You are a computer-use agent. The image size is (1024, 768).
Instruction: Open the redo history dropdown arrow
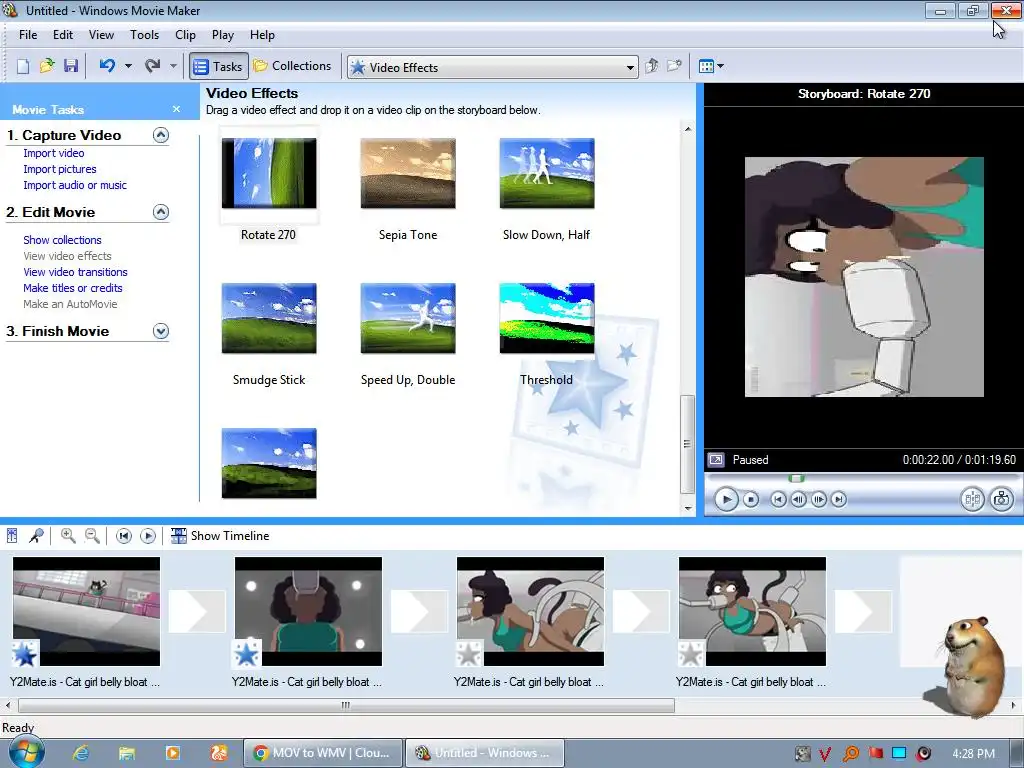point(173,66)
